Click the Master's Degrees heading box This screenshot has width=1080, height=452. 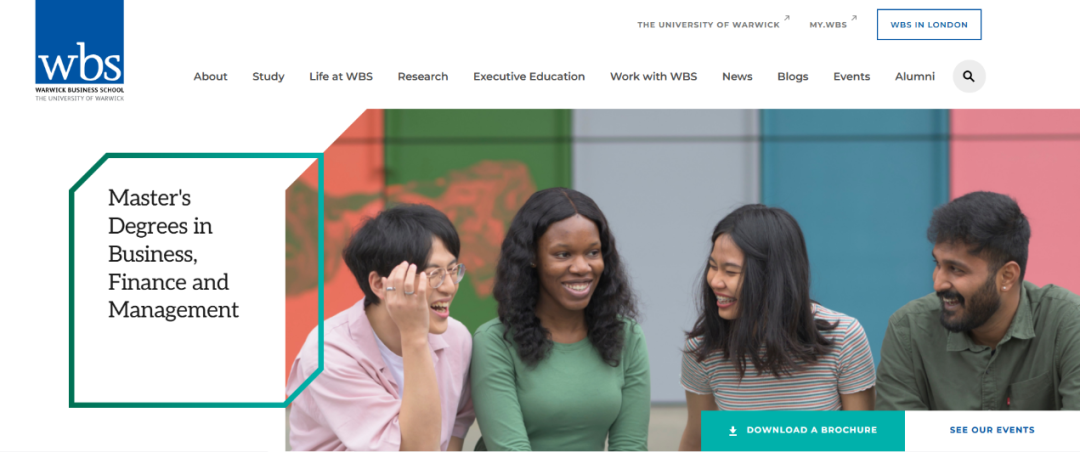196,280
